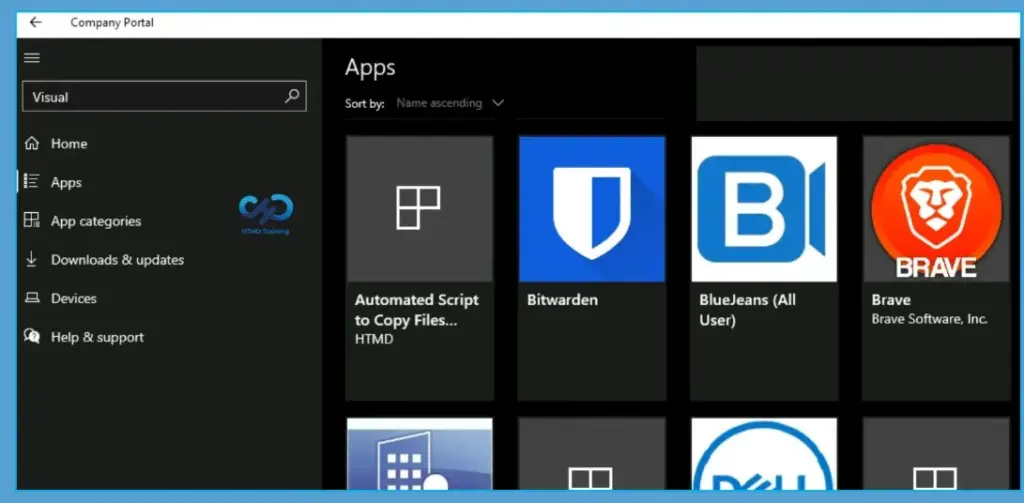The image size is (1024, 503).
Task: Open Downloads & updates
Action: (x=118, y=259)
